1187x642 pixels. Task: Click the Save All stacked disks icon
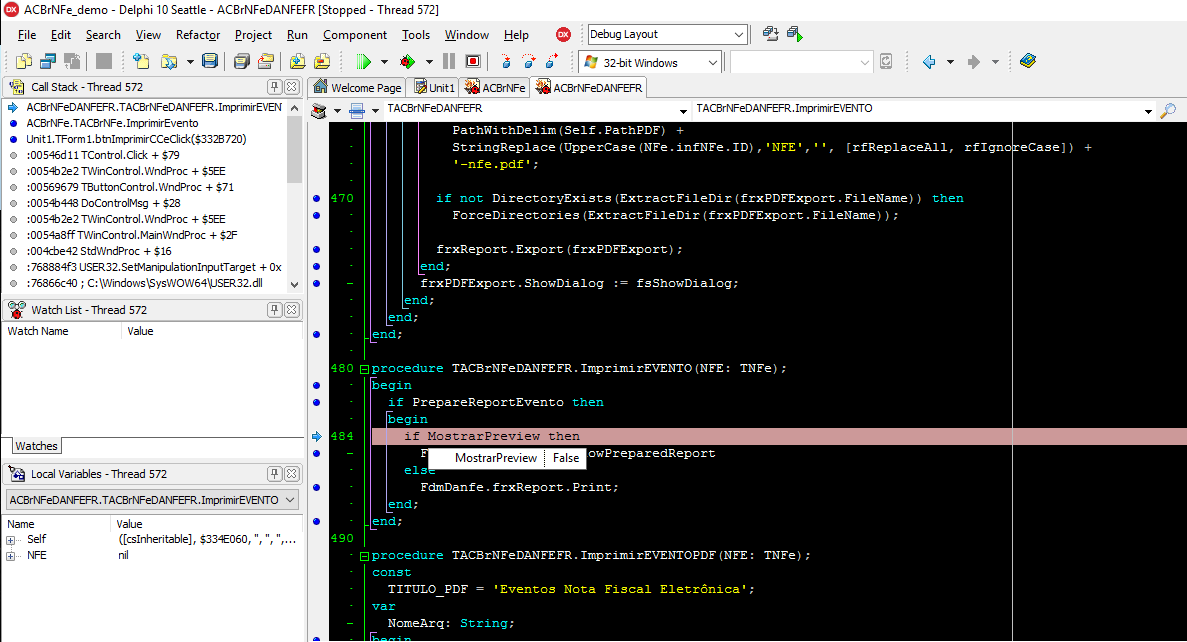point(241,61)
